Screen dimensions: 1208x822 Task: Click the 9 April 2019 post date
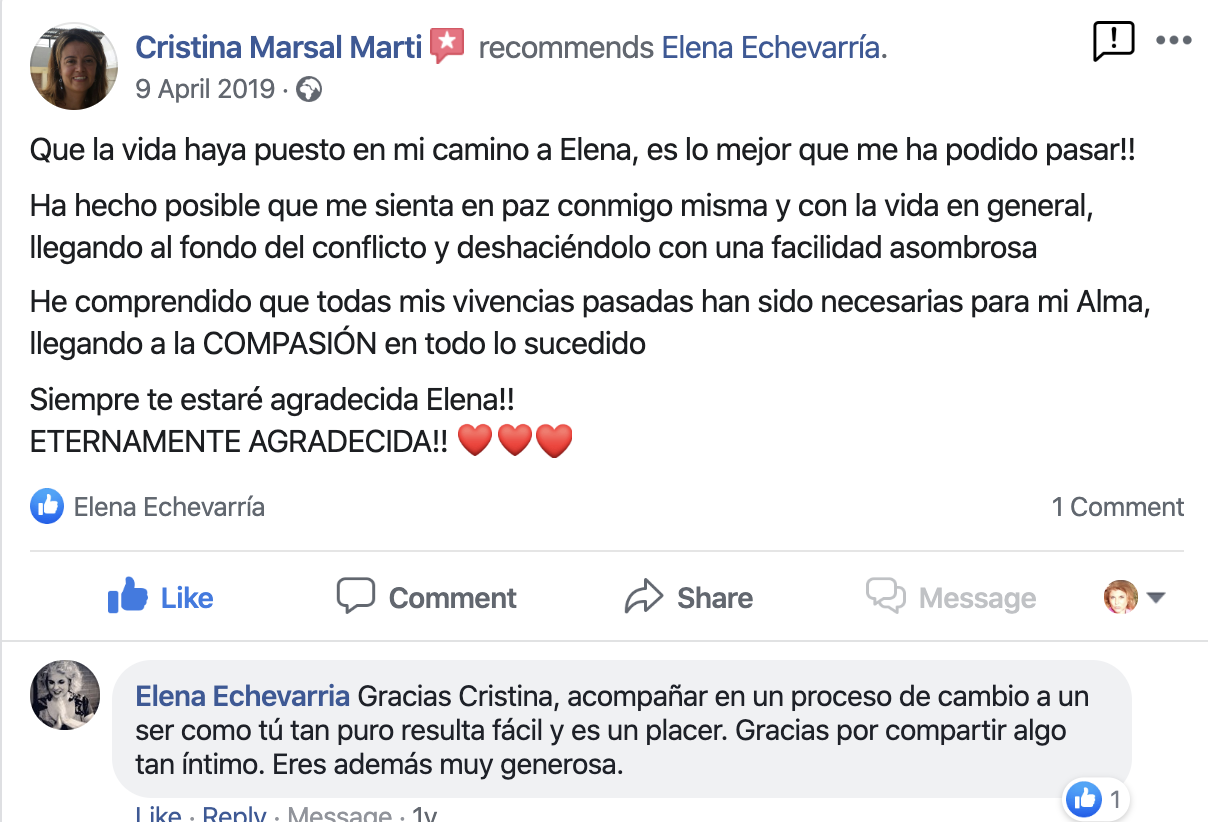[x=205, y=89]
